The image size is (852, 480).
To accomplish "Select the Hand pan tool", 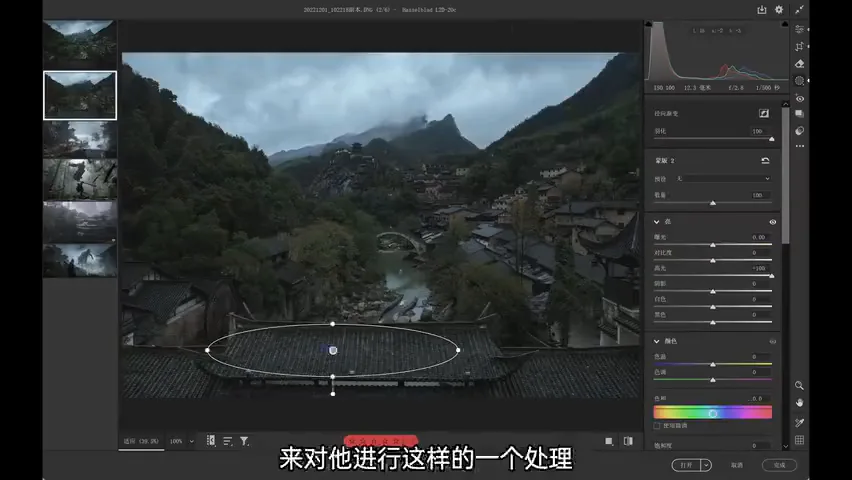I will coord(799,403).
